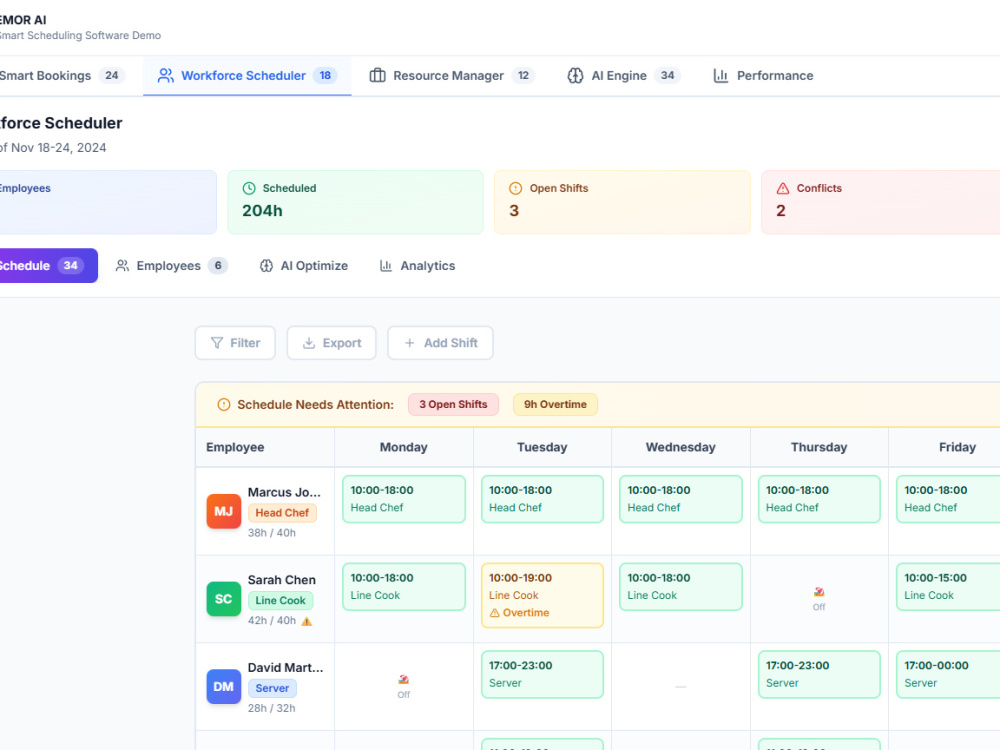Viewport: 1000px width, 750px height.
Task: Click the 9h Overtime badge
Action: point(555,404)
